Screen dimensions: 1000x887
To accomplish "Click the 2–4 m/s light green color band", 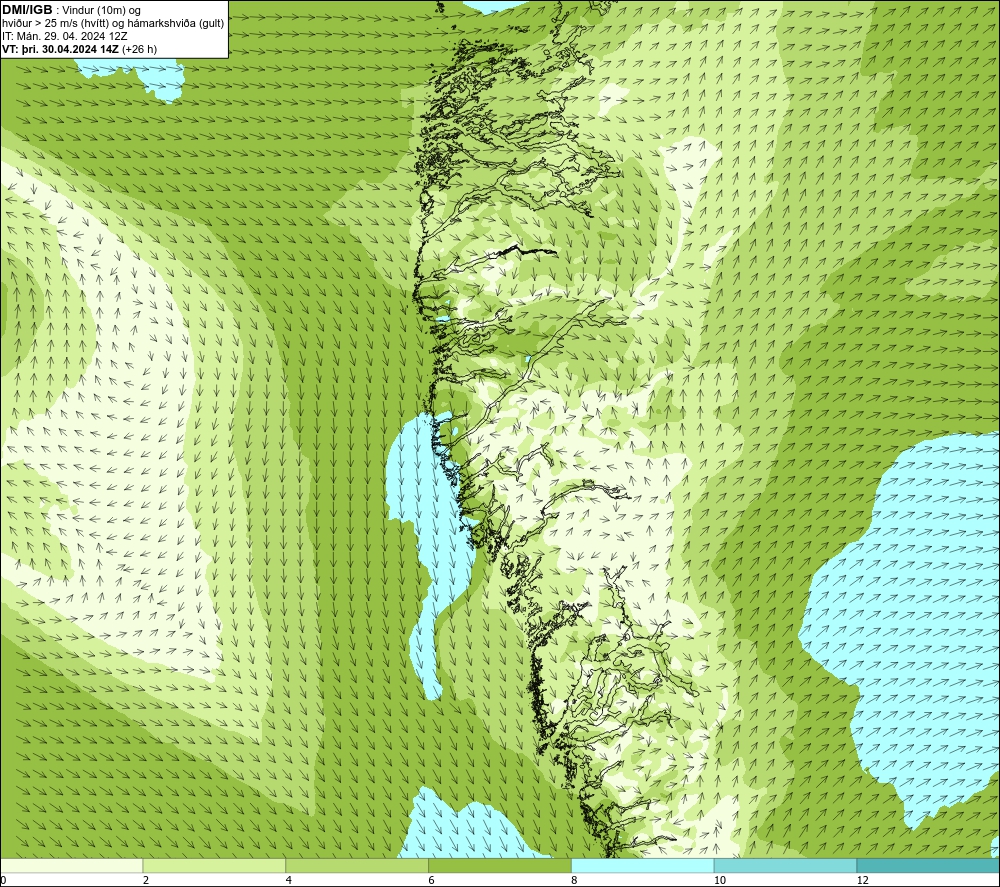I will click(214, 865).
